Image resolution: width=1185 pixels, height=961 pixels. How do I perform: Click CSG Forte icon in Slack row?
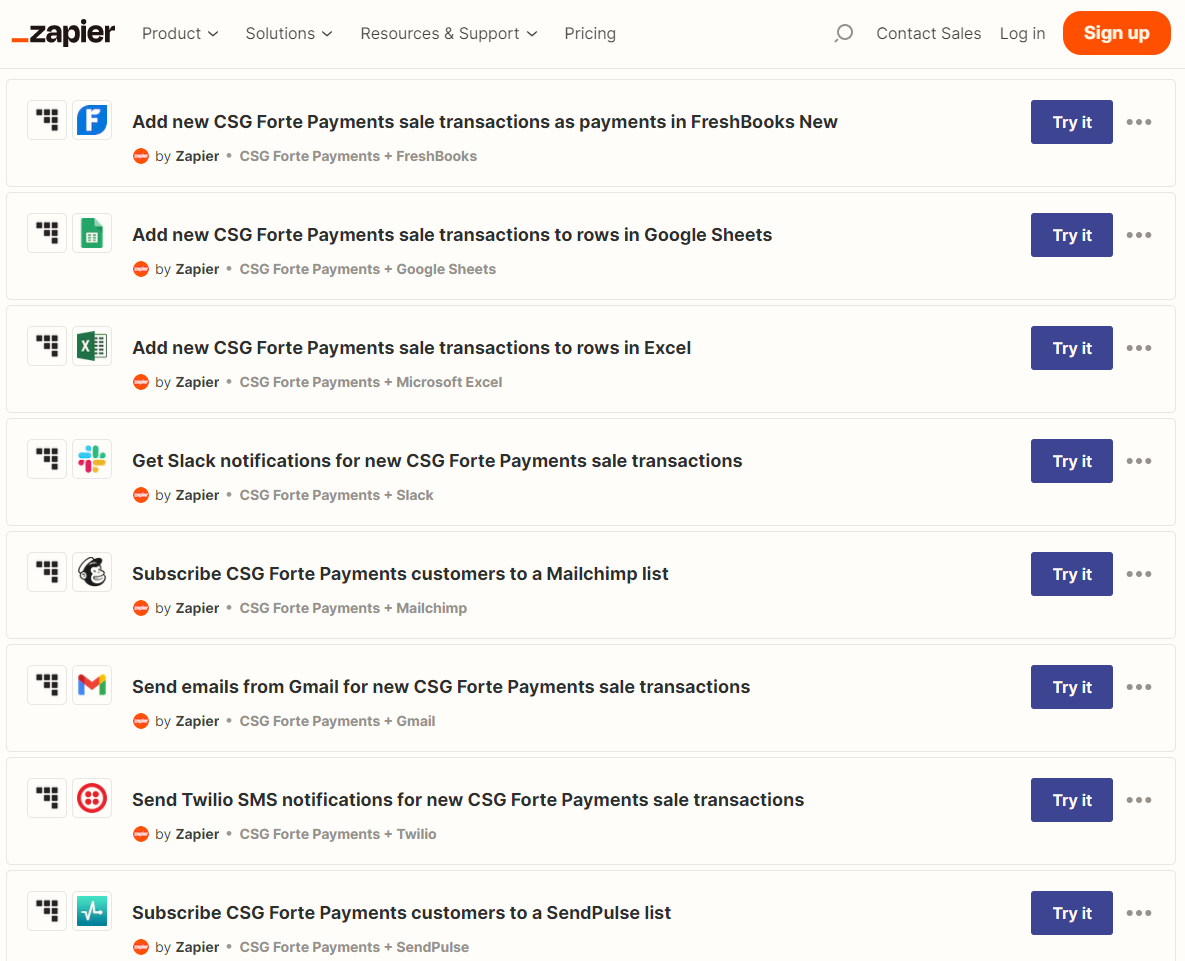point(47,459)
